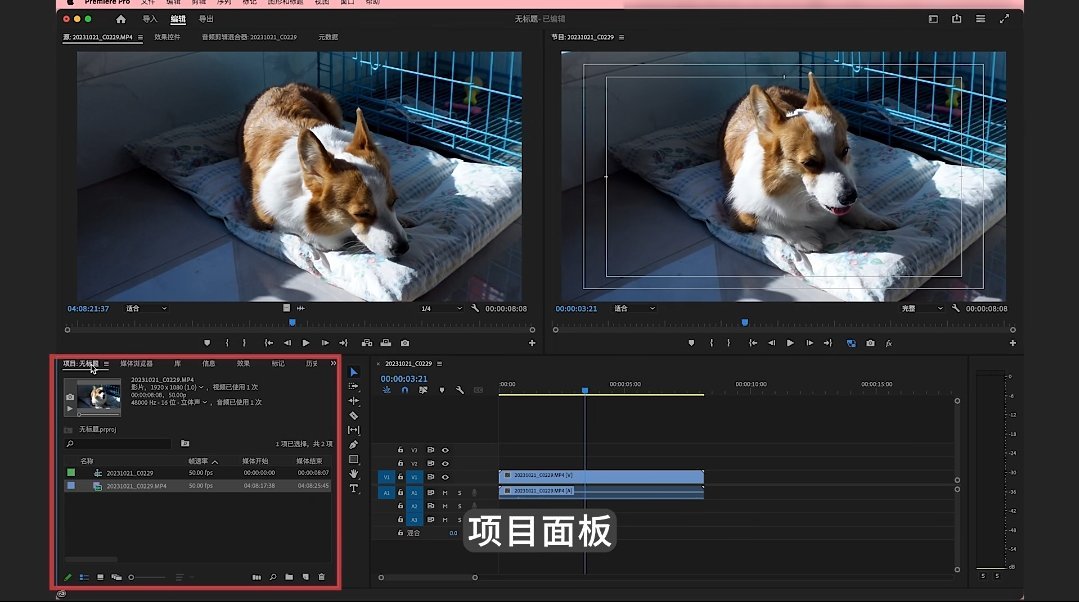The image size is (1079, 602).
Task: Switch to Media Browser tab
Action: [136, 363]
